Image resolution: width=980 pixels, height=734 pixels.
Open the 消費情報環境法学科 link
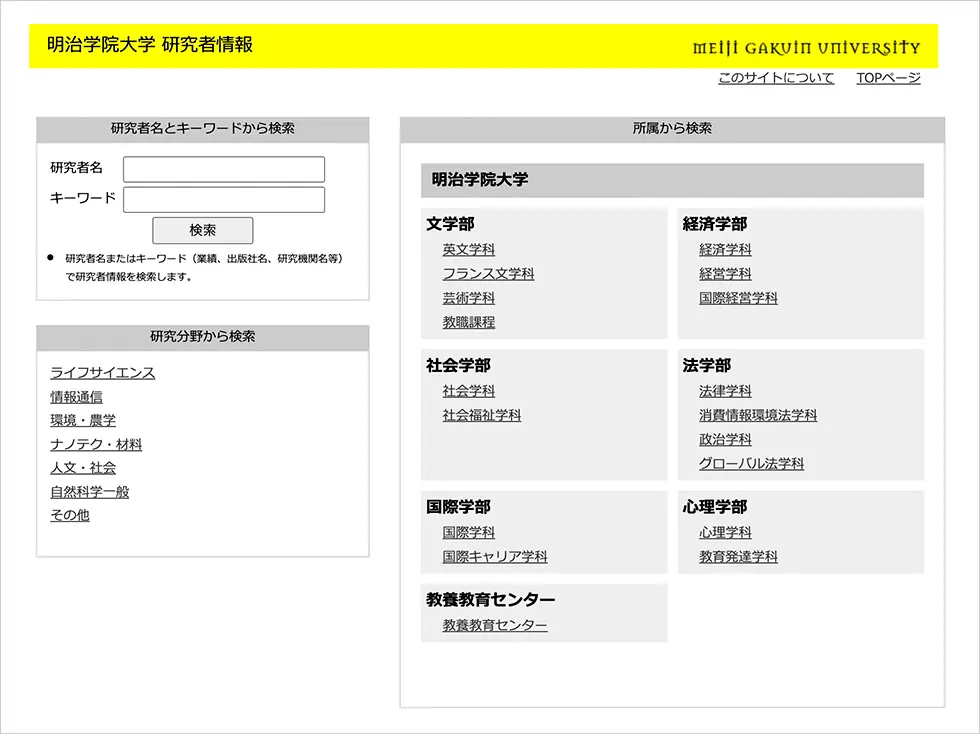758,415
